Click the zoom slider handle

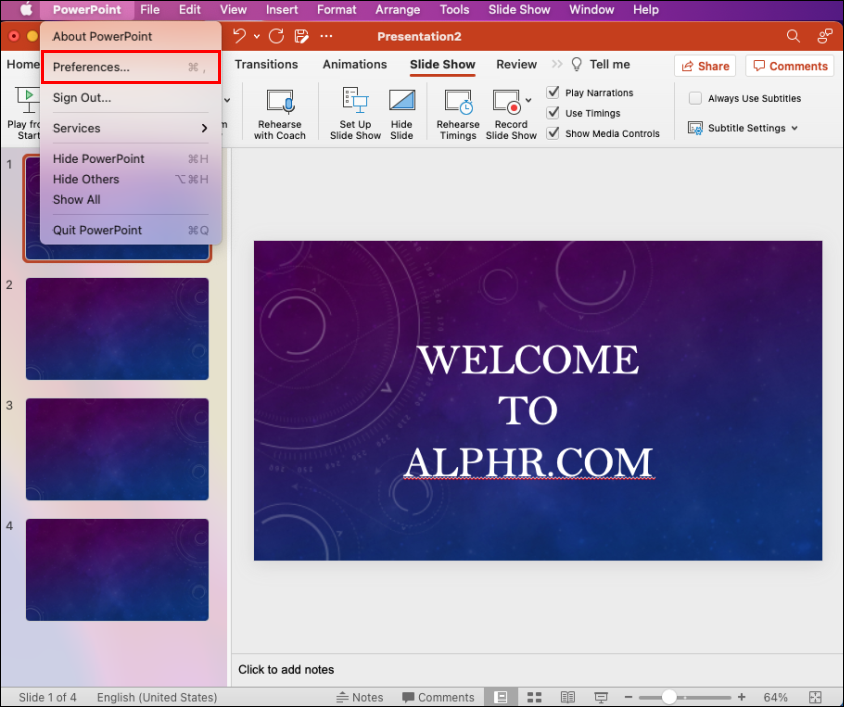pos(669,697)
